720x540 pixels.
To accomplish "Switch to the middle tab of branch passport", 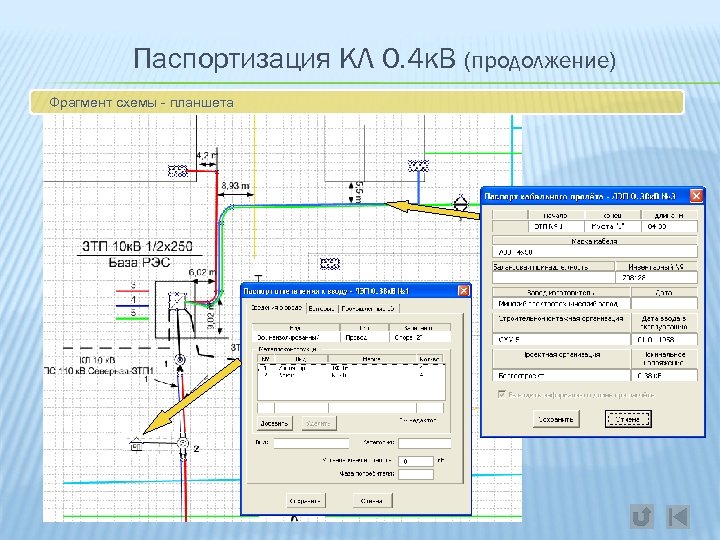I will point(321,309).
